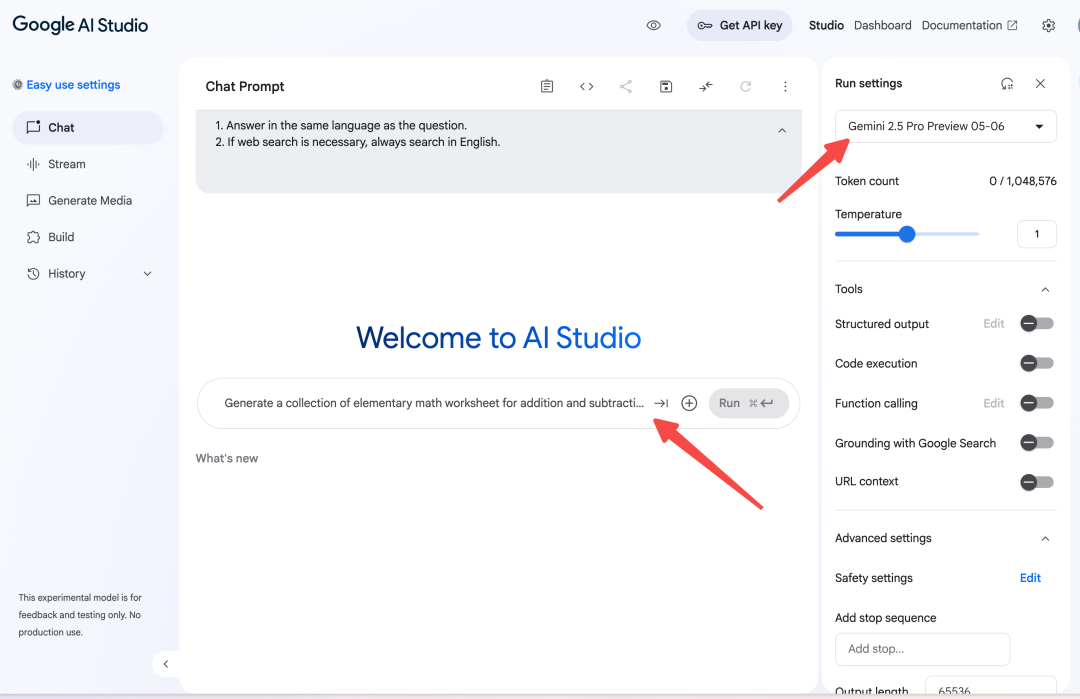Click the tab-complete arrow in prompt box

(661, 403)
